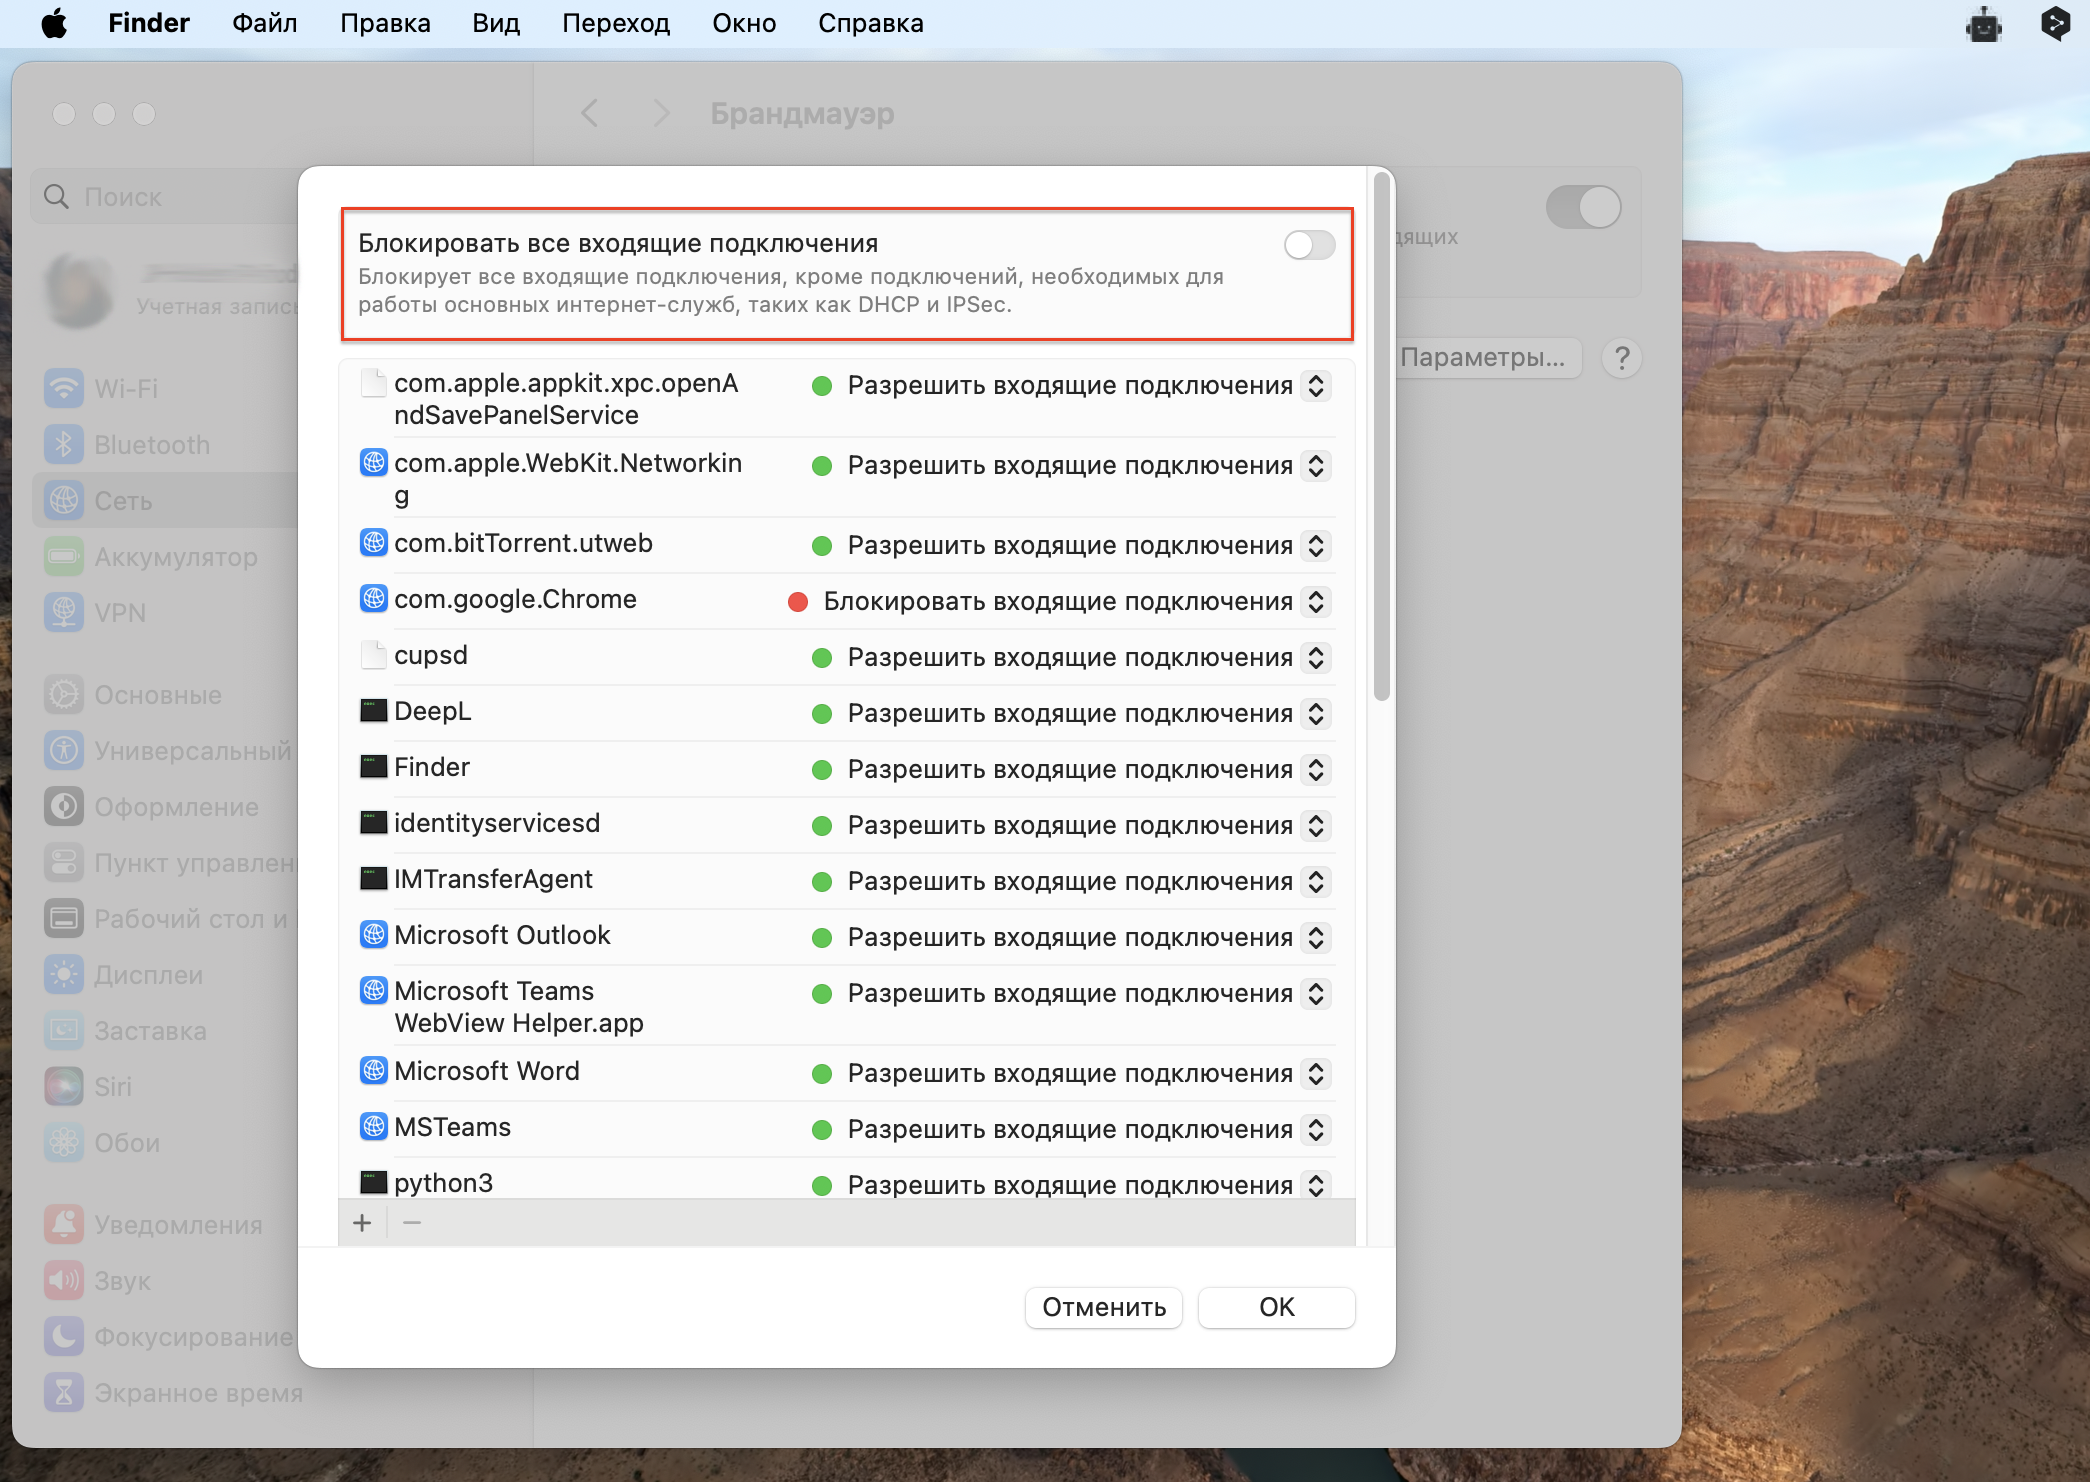
Task: Click the identityservicesd icon
Action: click(373, 823)
